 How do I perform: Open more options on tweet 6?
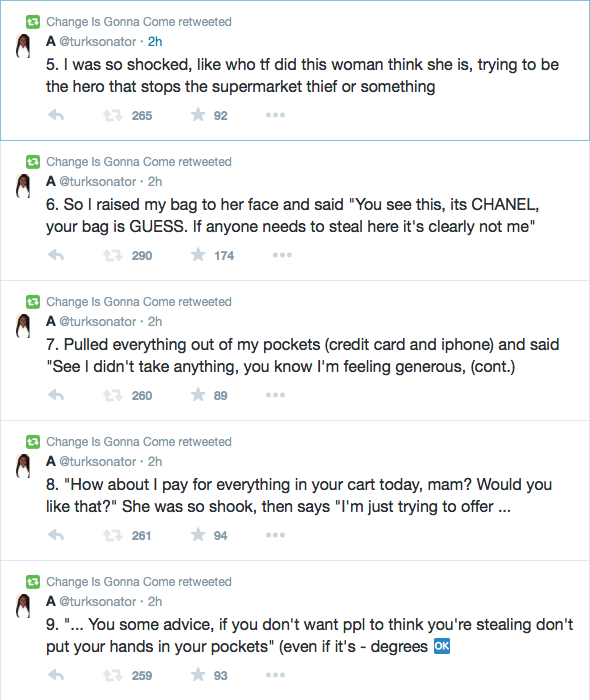pyautogui.click(x=283, y=255)
